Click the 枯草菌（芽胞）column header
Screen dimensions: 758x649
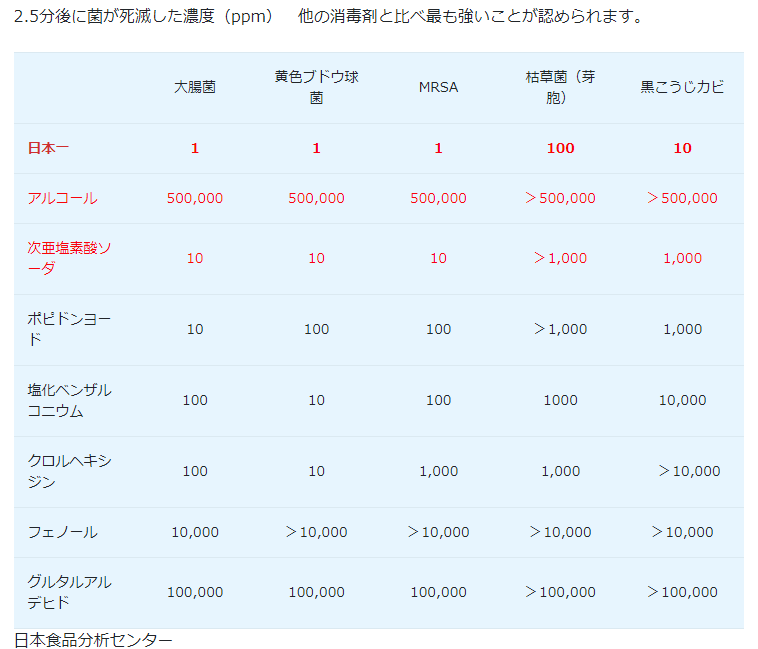(560, 87)
